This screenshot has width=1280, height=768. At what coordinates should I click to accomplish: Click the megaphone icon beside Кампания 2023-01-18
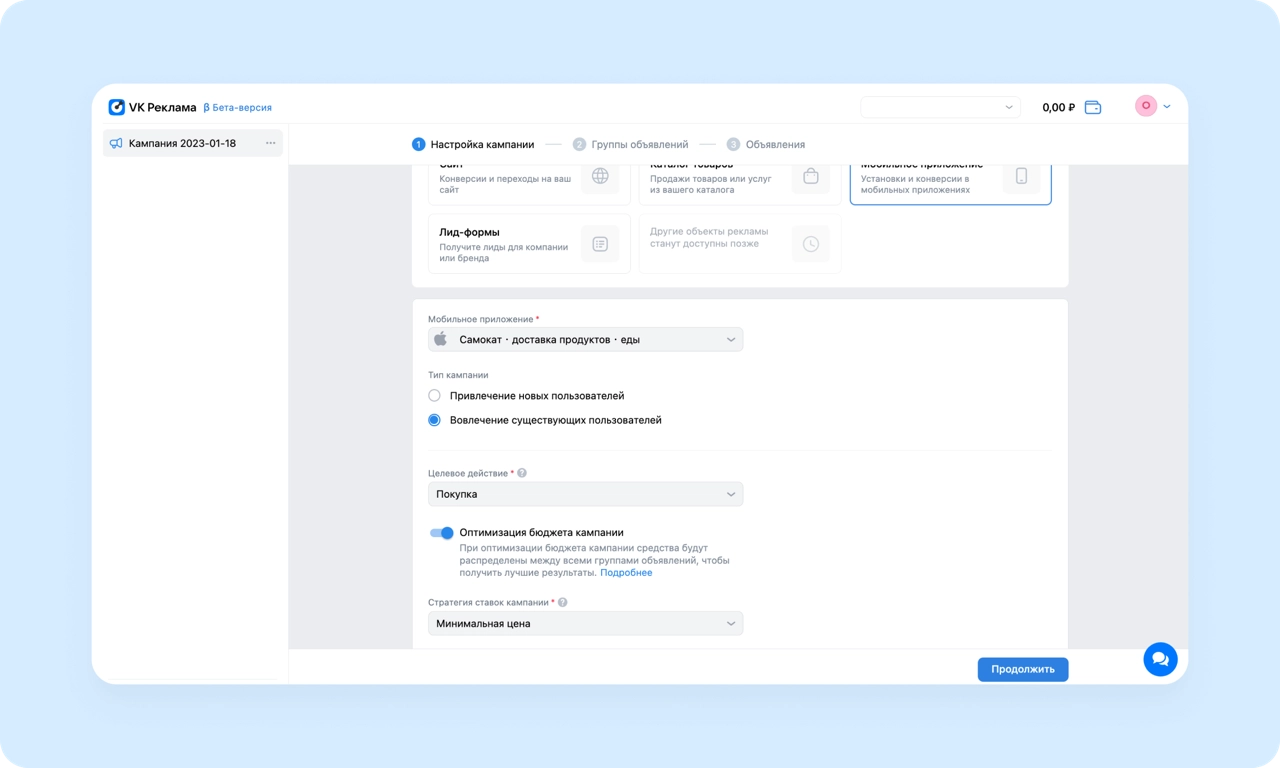(116, 143)
